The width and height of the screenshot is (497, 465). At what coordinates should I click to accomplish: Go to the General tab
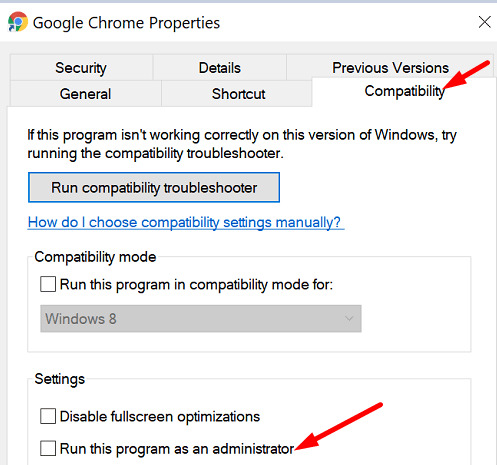[85, 94]
